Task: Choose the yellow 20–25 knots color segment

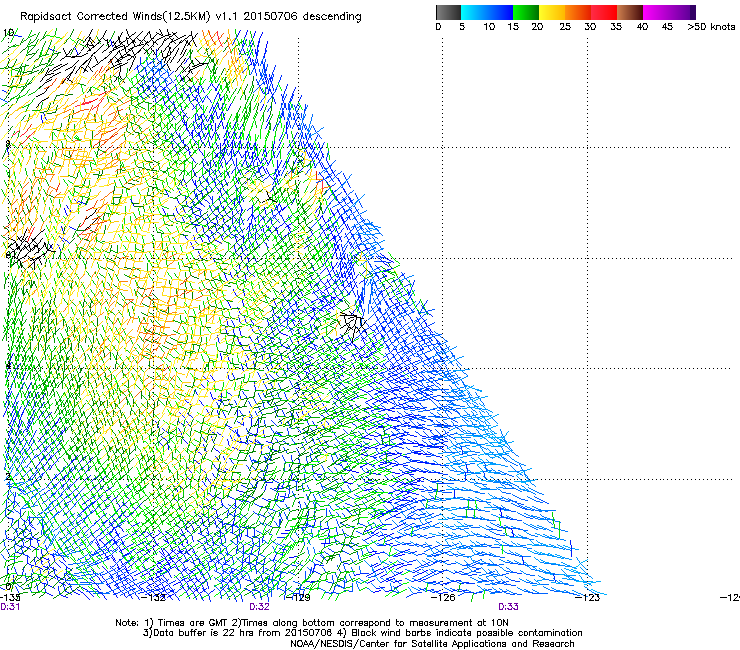Action: [552, 12]
